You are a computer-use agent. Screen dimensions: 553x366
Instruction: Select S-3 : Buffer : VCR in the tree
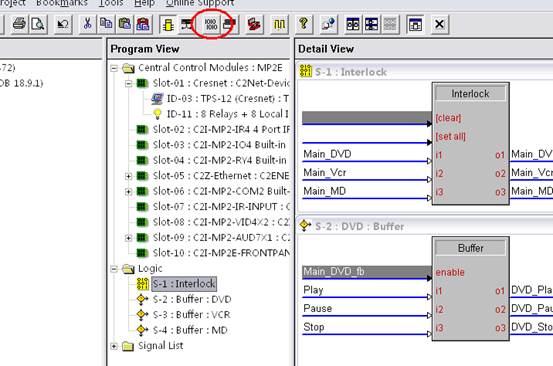pos(192,315)
